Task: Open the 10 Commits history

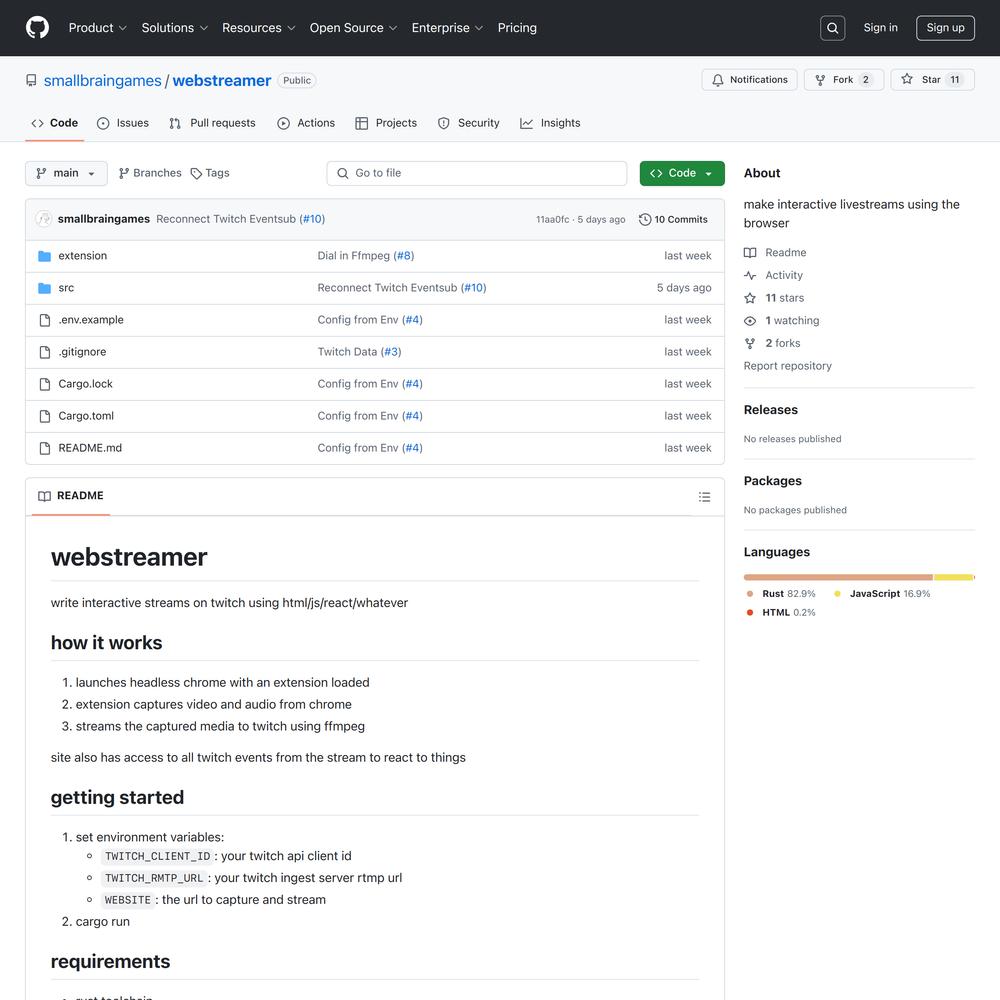Action: [x=673, y=219]
